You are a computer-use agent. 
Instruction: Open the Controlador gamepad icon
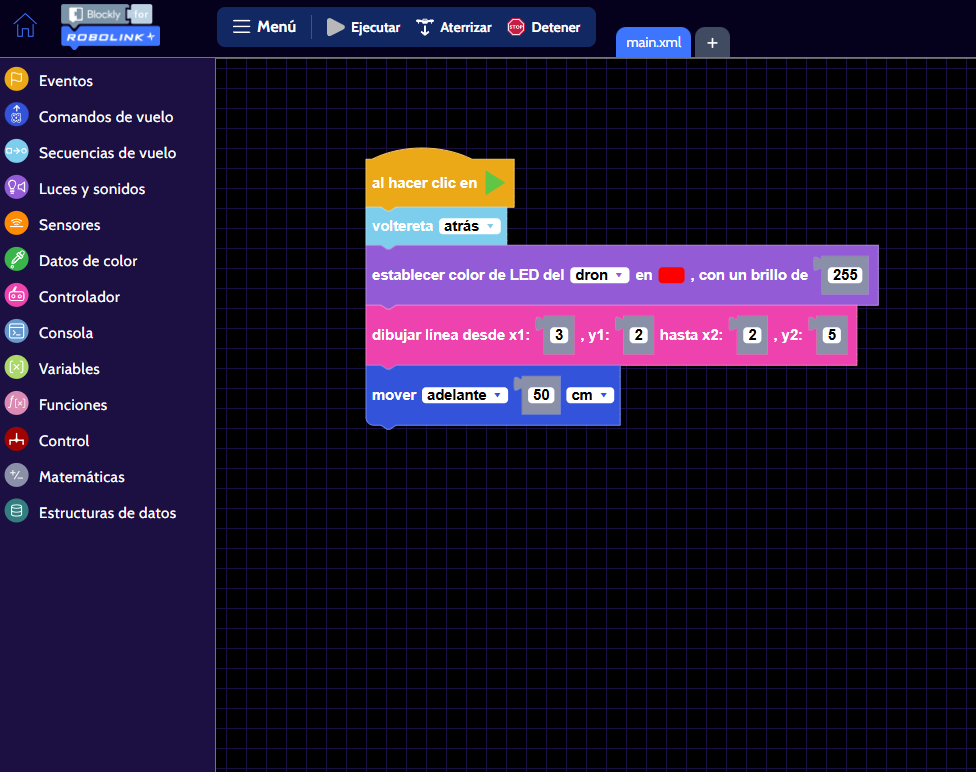click(17, 296)
